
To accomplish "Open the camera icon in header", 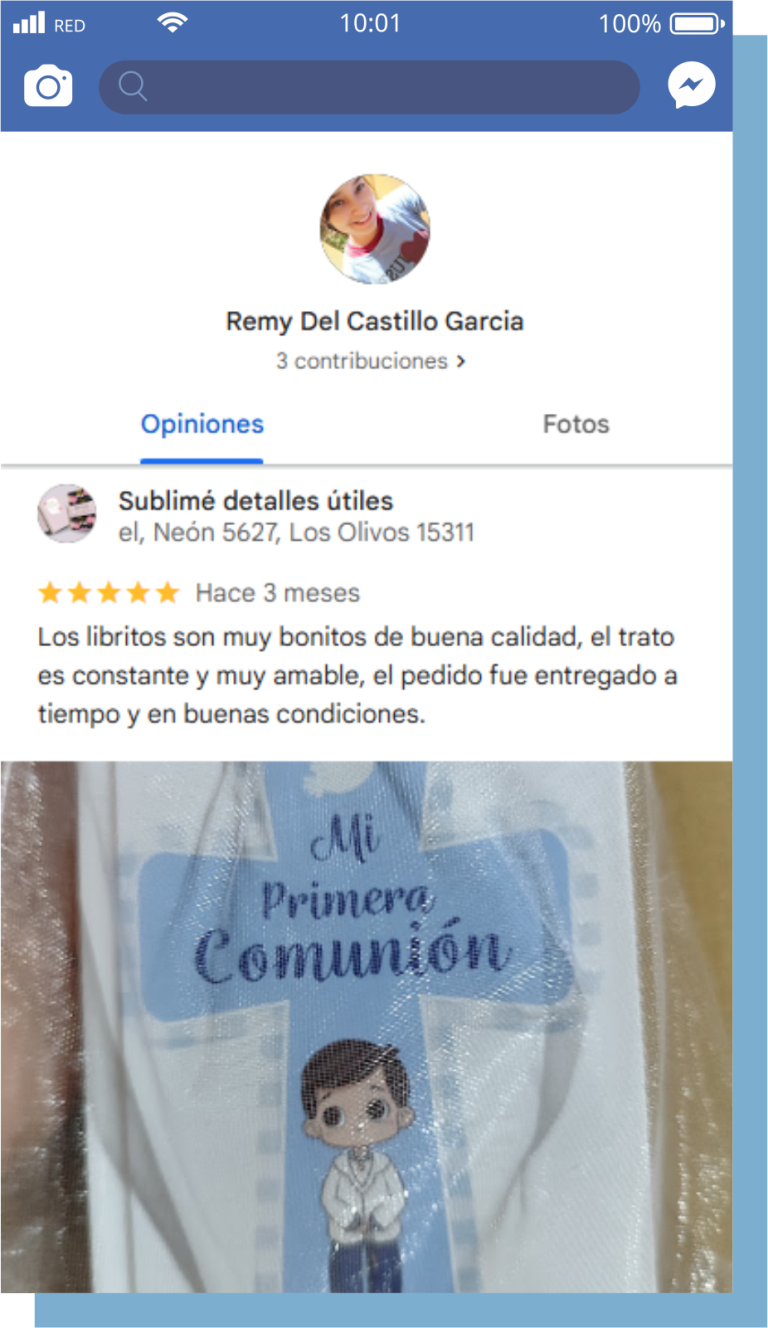I will [x=48, y=87].
